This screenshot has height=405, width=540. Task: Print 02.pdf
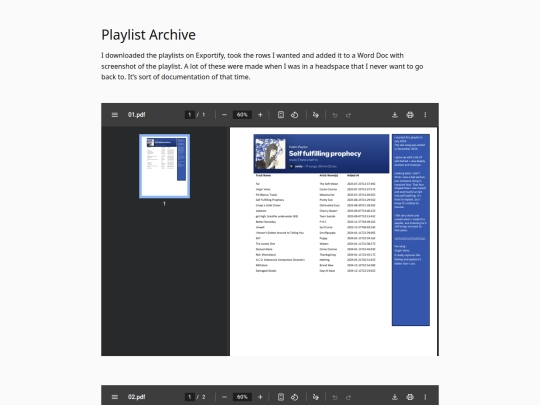click(410, 397)
